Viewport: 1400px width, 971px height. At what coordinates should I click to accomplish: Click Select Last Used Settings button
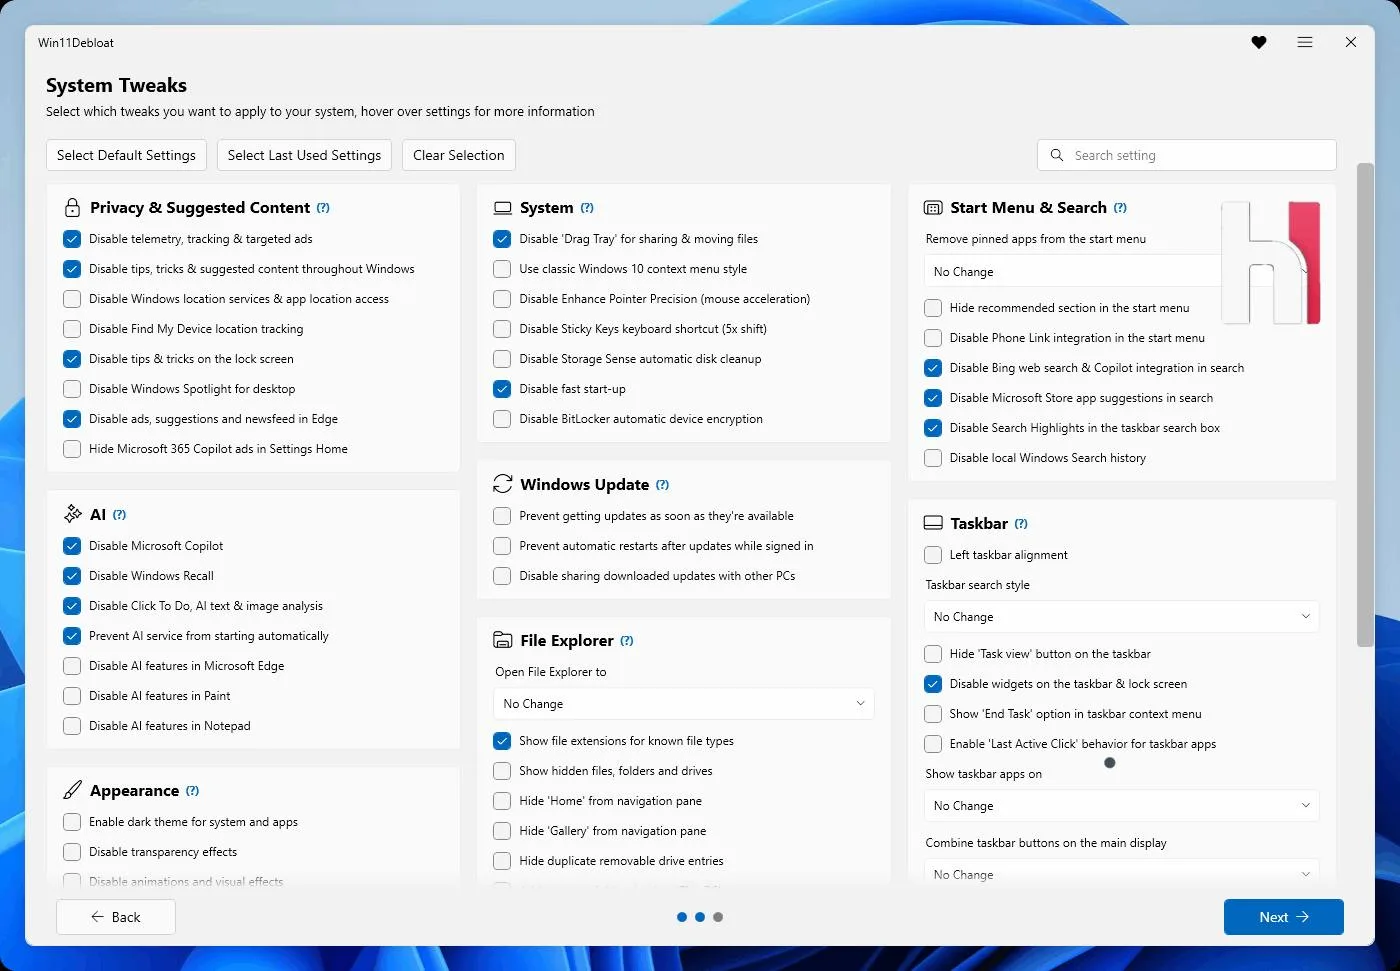tap(304, 155)
